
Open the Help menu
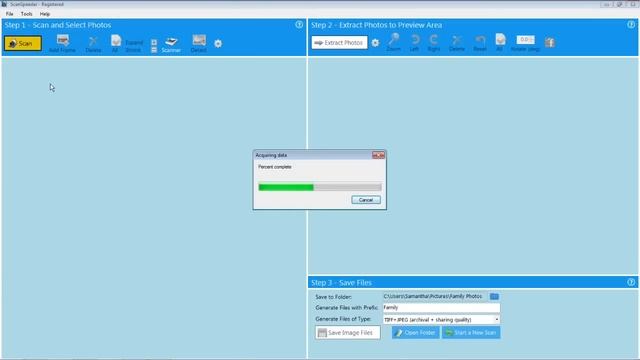pyautogui.click(x=45, y=14)
